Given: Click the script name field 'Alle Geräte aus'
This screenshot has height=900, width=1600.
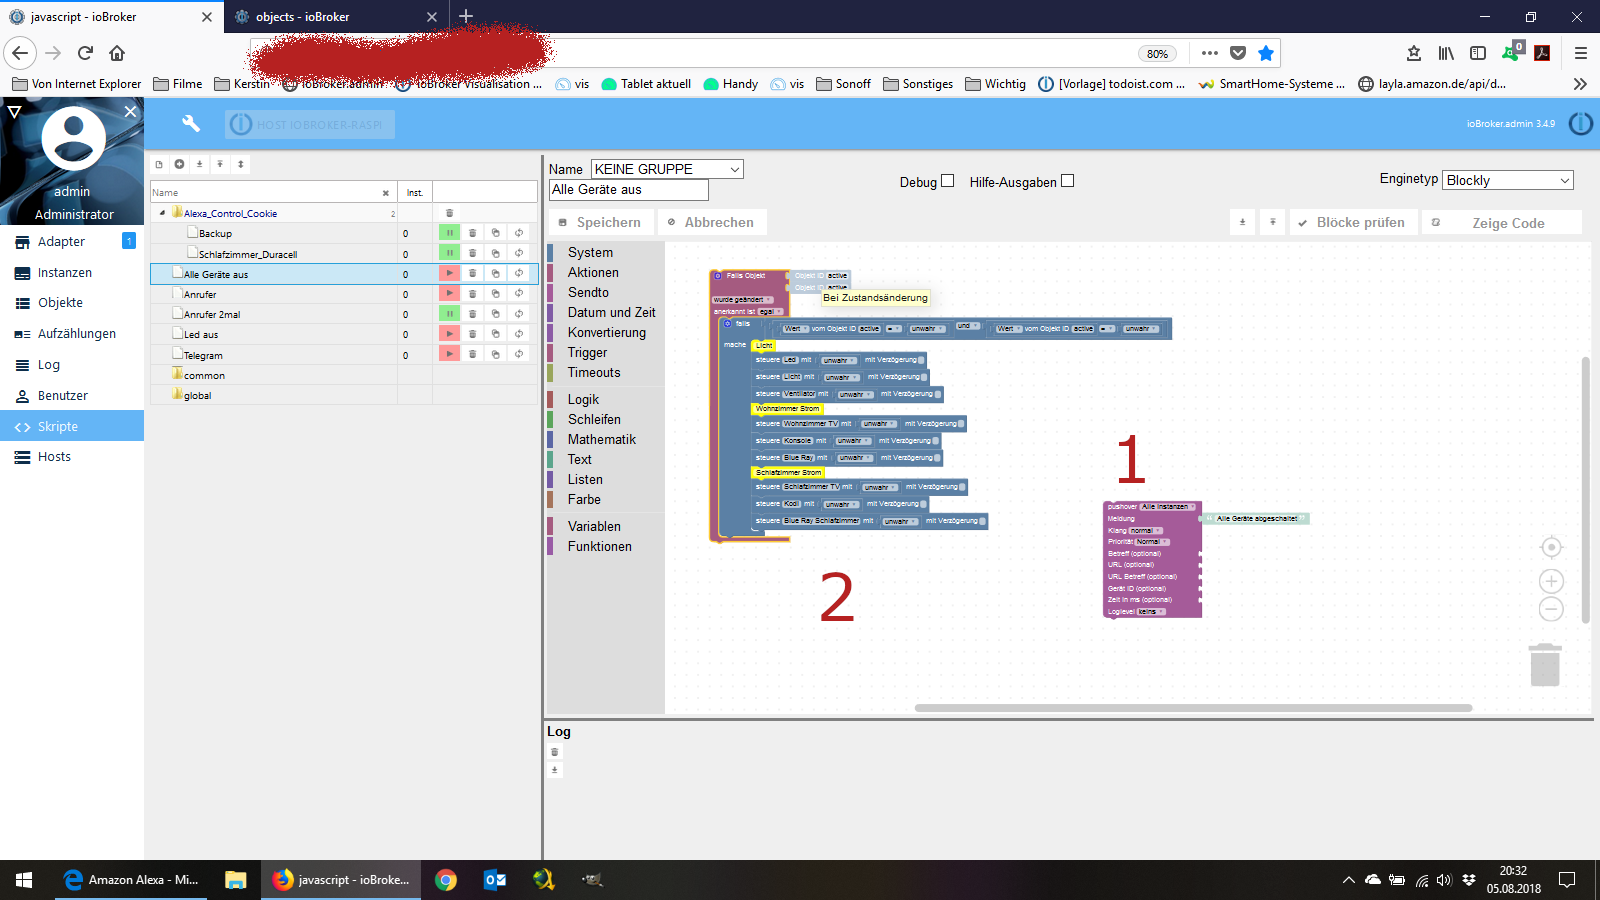Looking at the screenshot, I should (629, 190).
